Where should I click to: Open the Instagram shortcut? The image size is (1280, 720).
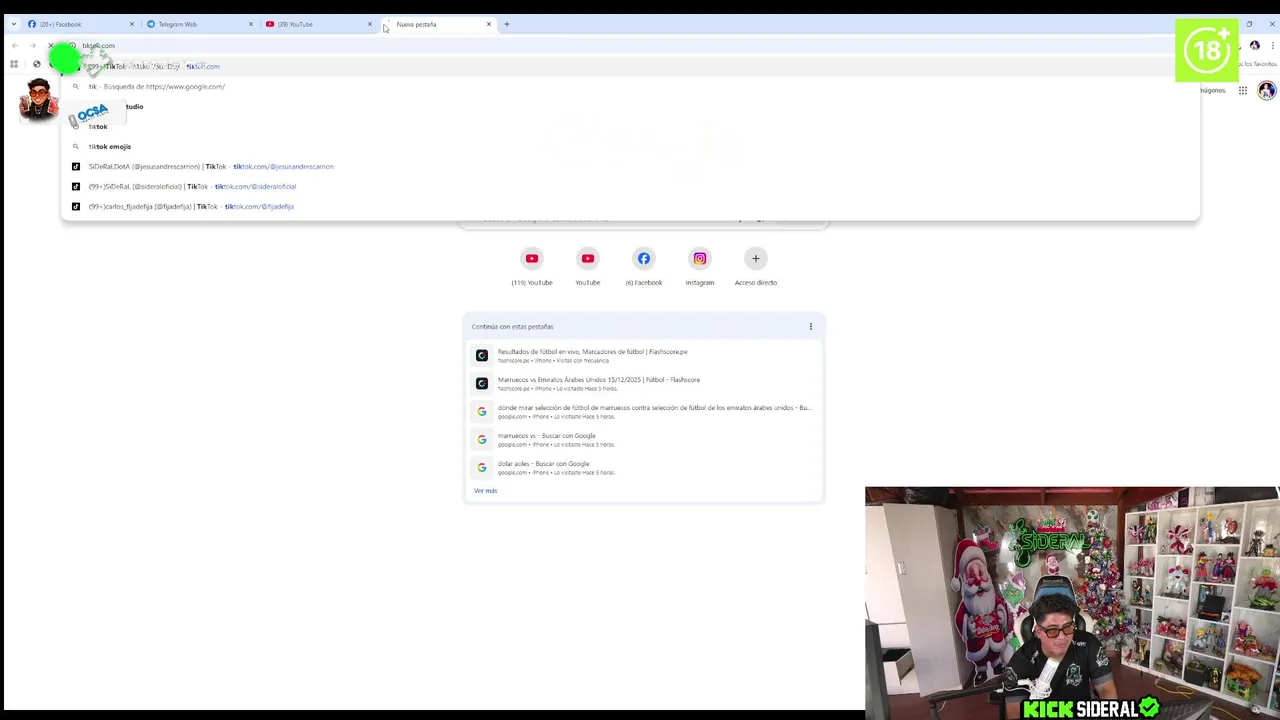pyautogui.click(x=700, y=267)
